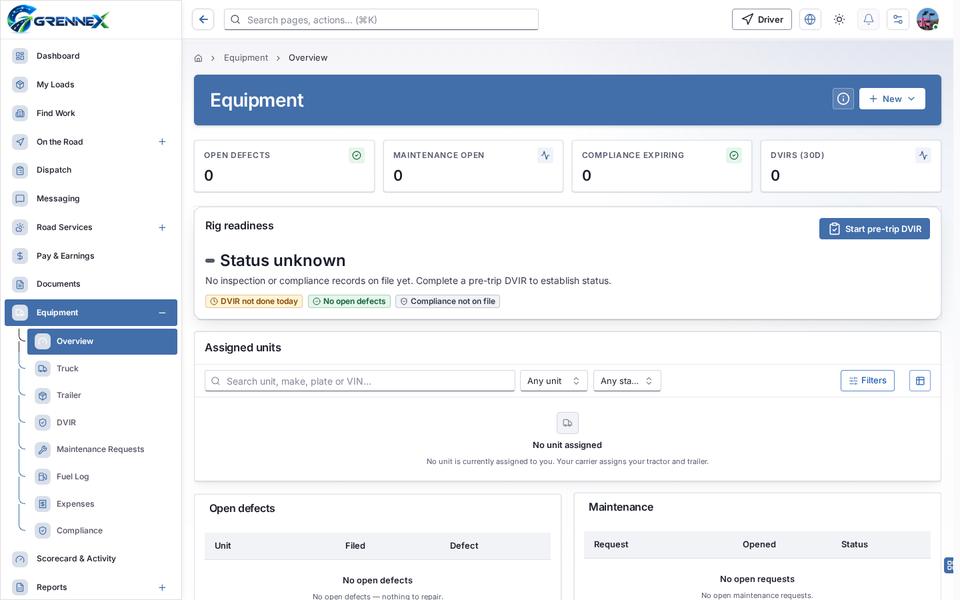Start pre-trip DVIR
Viewport: 960px width, 600px height.
click(874, 229)
